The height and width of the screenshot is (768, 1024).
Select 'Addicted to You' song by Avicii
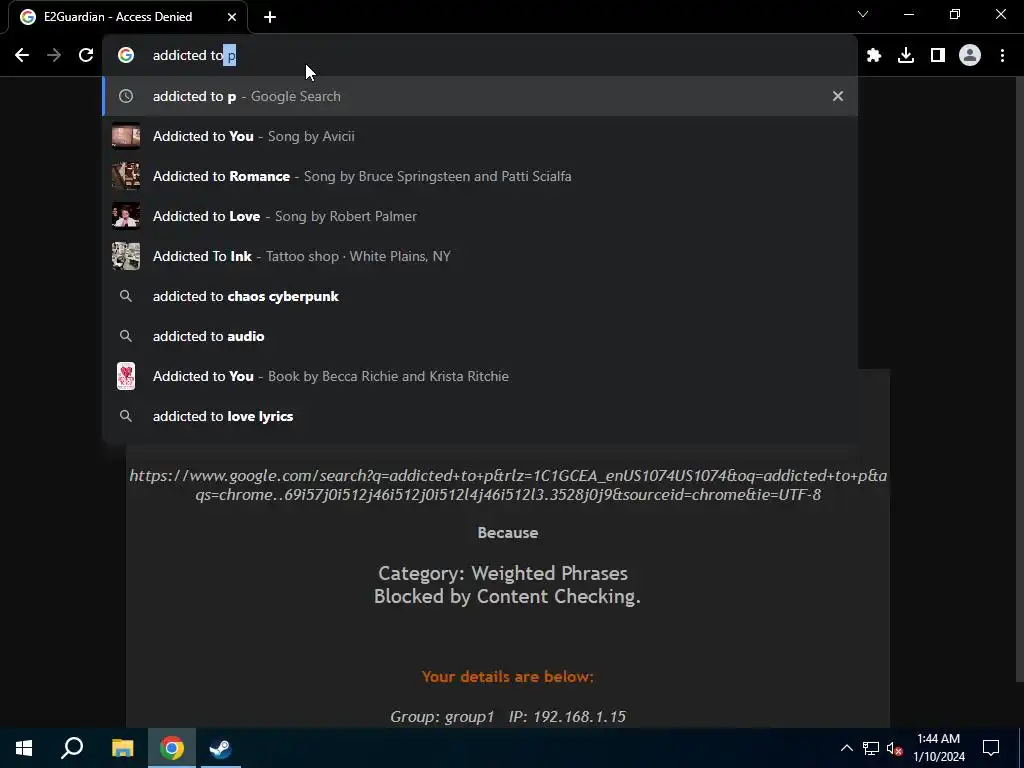pyautogui.click(x=480, y=136)
